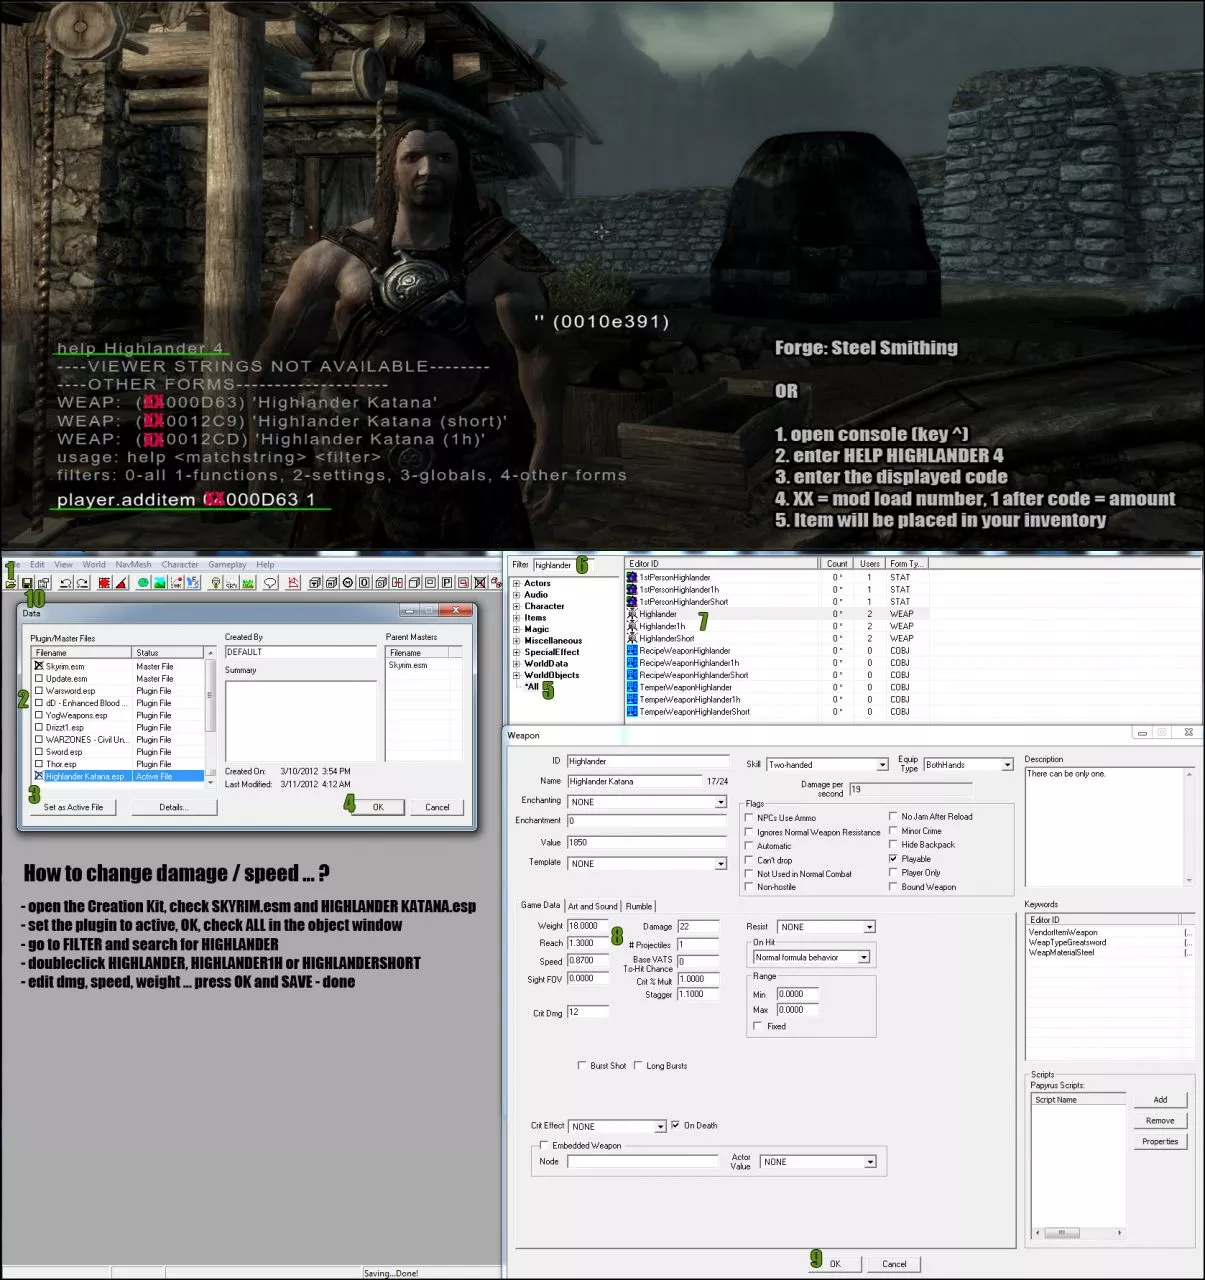The height and width of the screenshot is (1280, 1205).
Task: Click the red graph toolbar icon
Action: click(x=294, y=583)
